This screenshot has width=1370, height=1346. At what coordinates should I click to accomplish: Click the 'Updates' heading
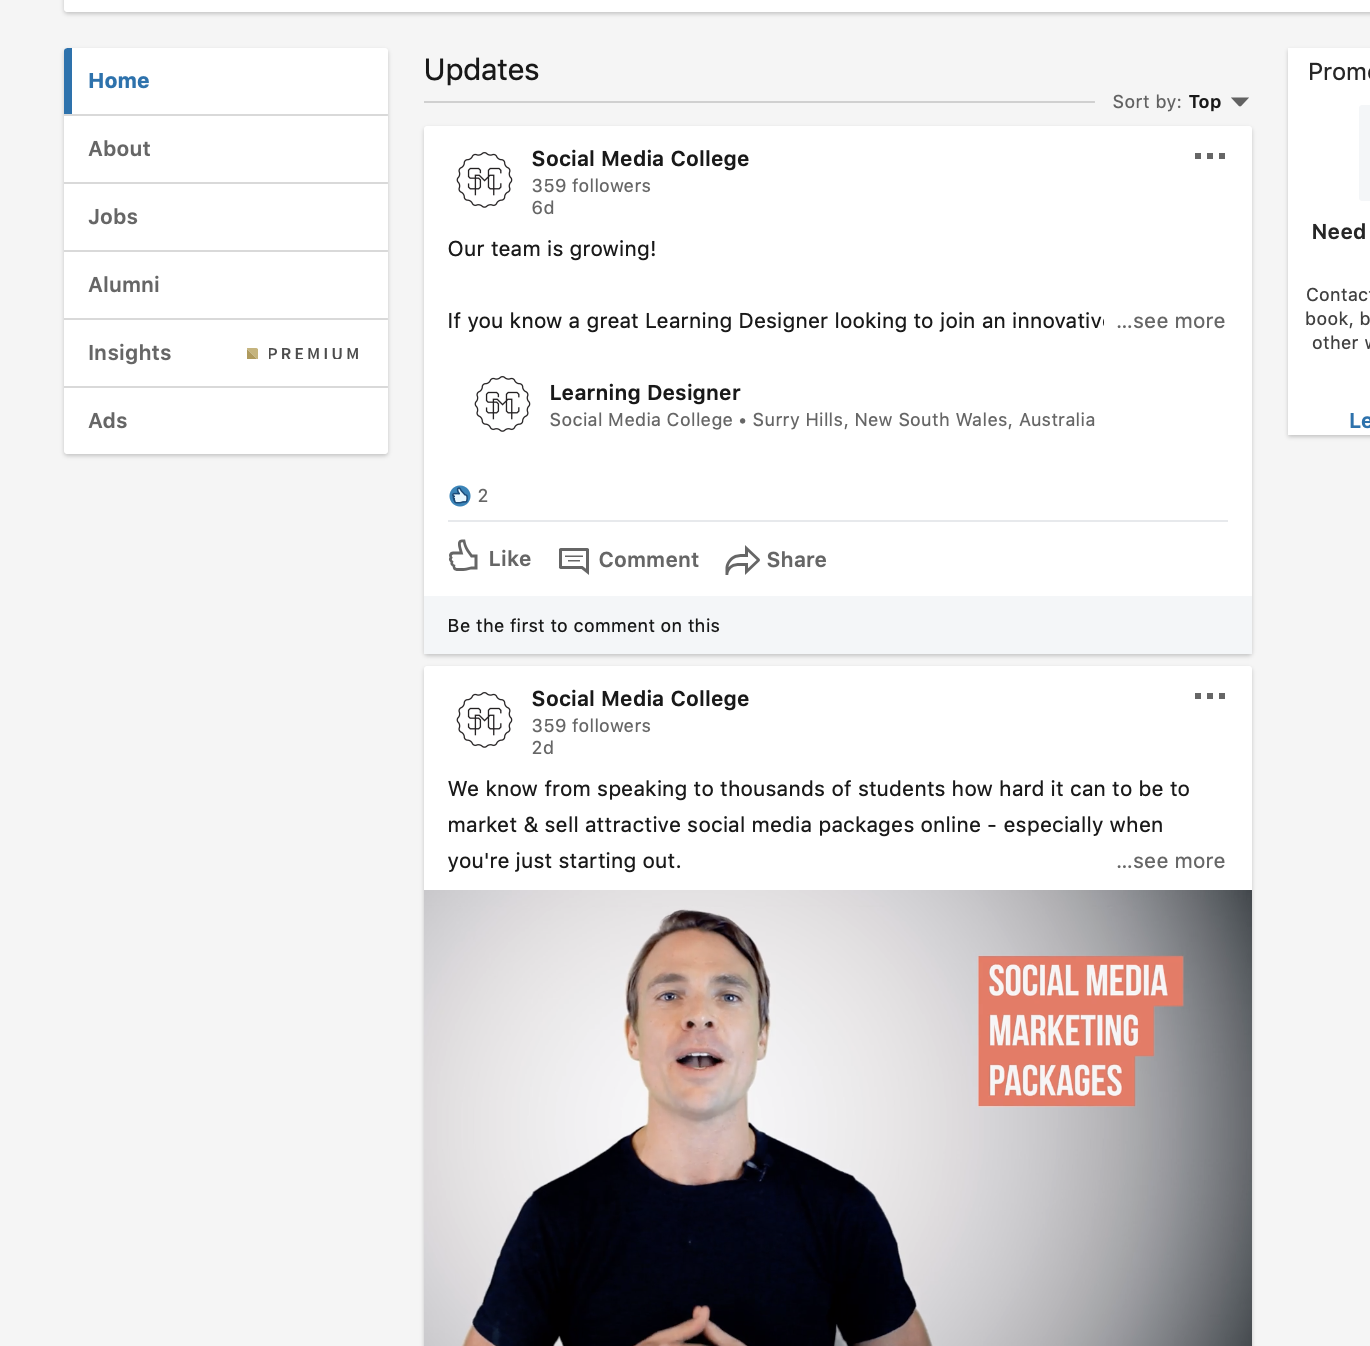(482, 70)
